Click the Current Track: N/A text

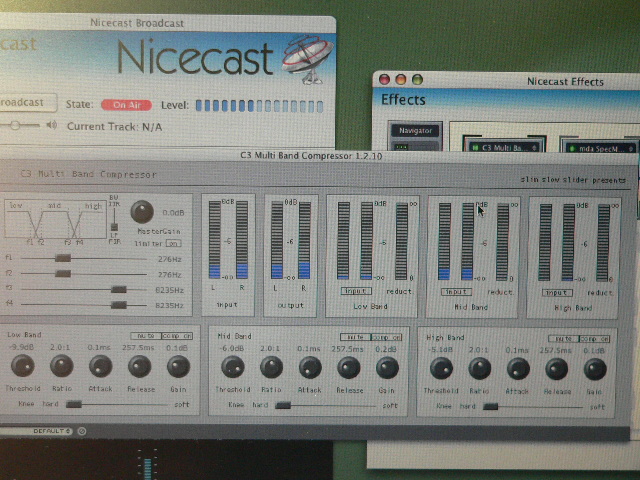[x=115, y=127]
